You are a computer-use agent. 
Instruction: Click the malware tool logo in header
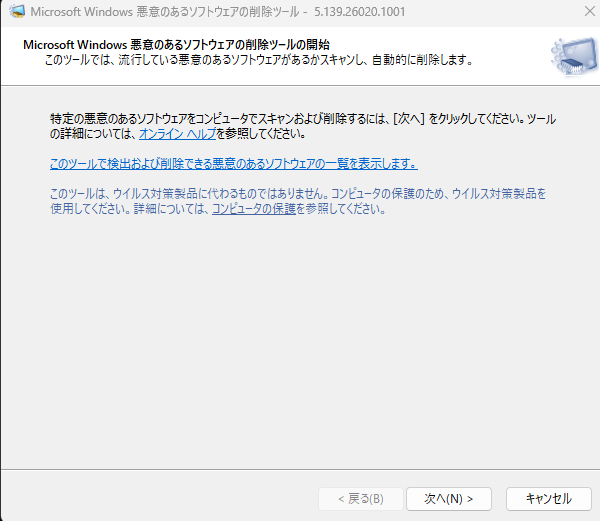click(574, 56)
